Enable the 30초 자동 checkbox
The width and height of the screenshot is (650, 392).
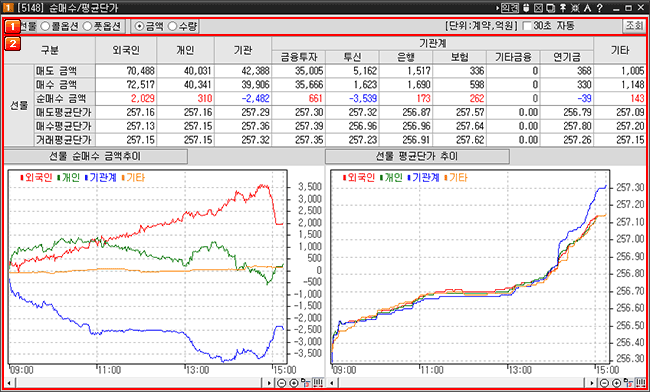coord(527,26)
